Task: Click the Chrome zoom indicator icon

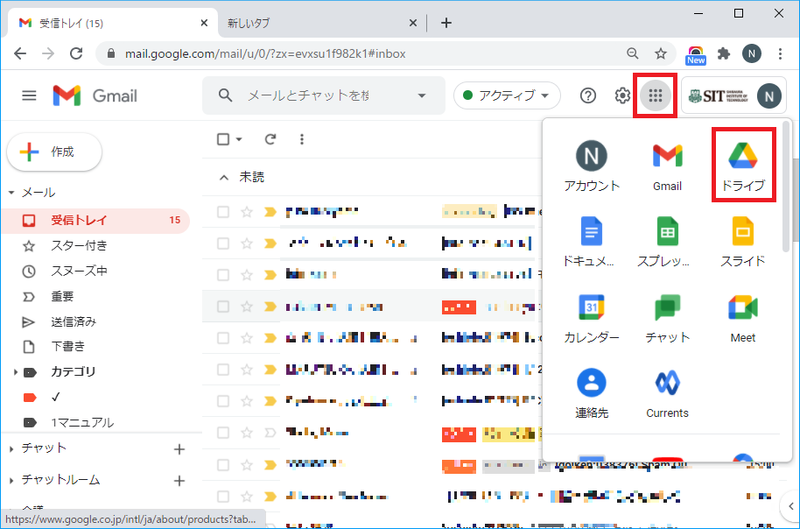Action: tap(632, 54)
